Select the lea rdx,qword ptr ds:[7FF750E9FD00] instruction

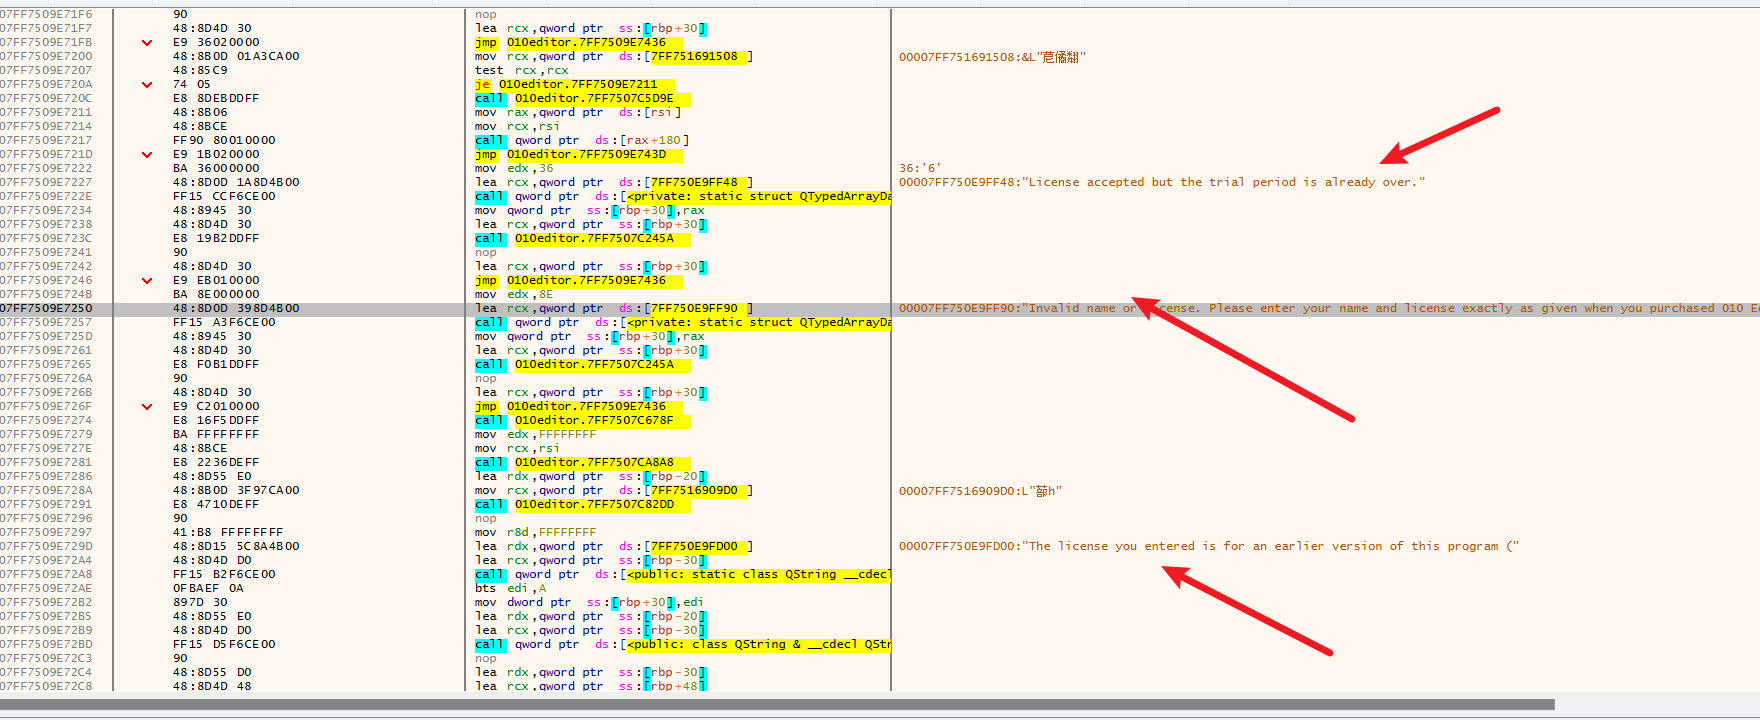614,547
